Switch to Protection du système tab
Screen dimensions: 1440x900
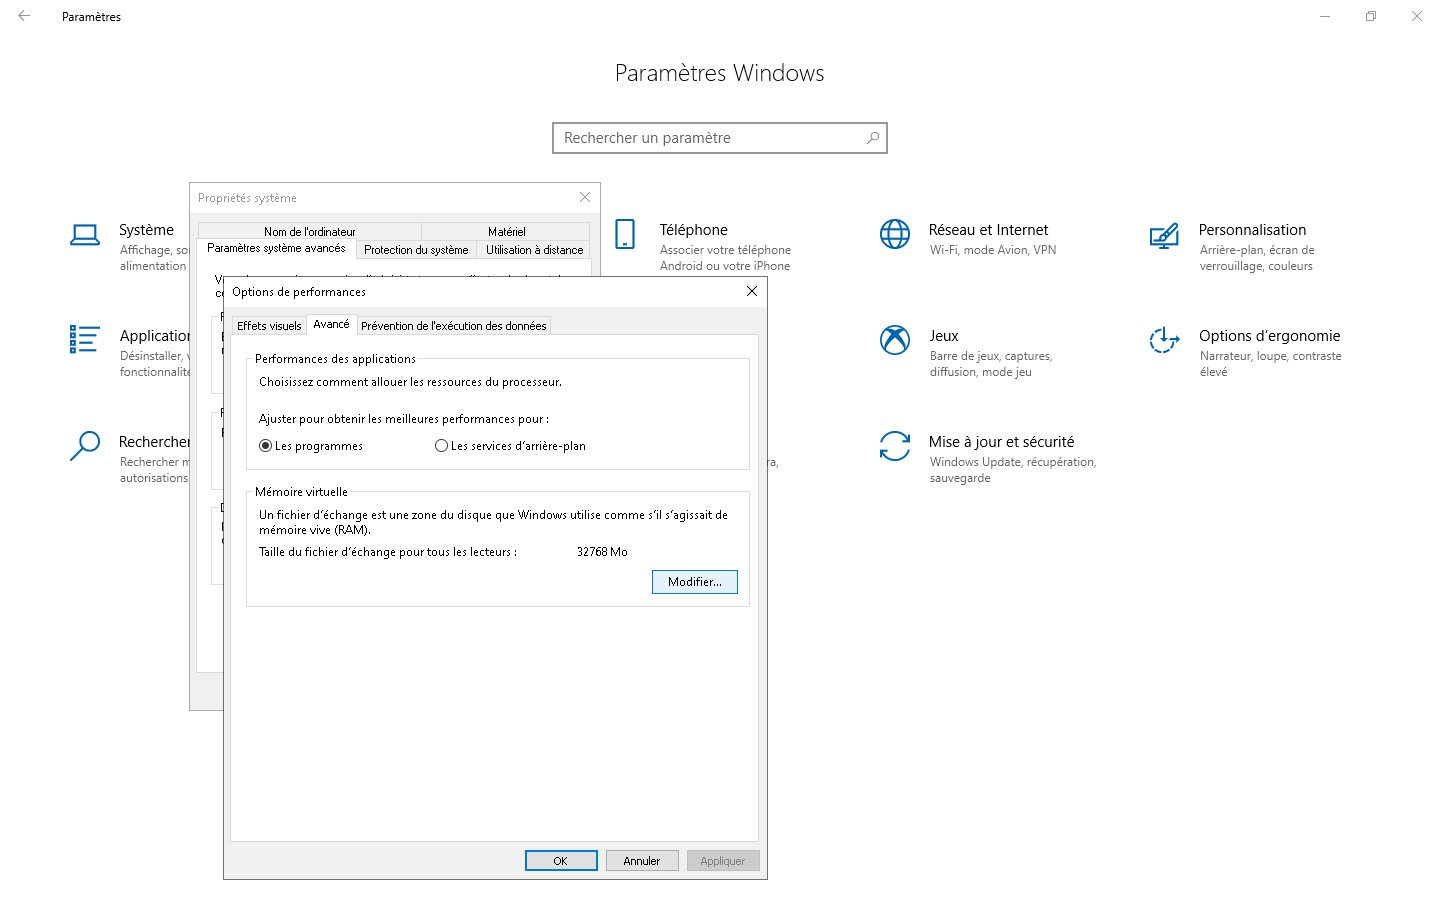click(x=416, y=250)
